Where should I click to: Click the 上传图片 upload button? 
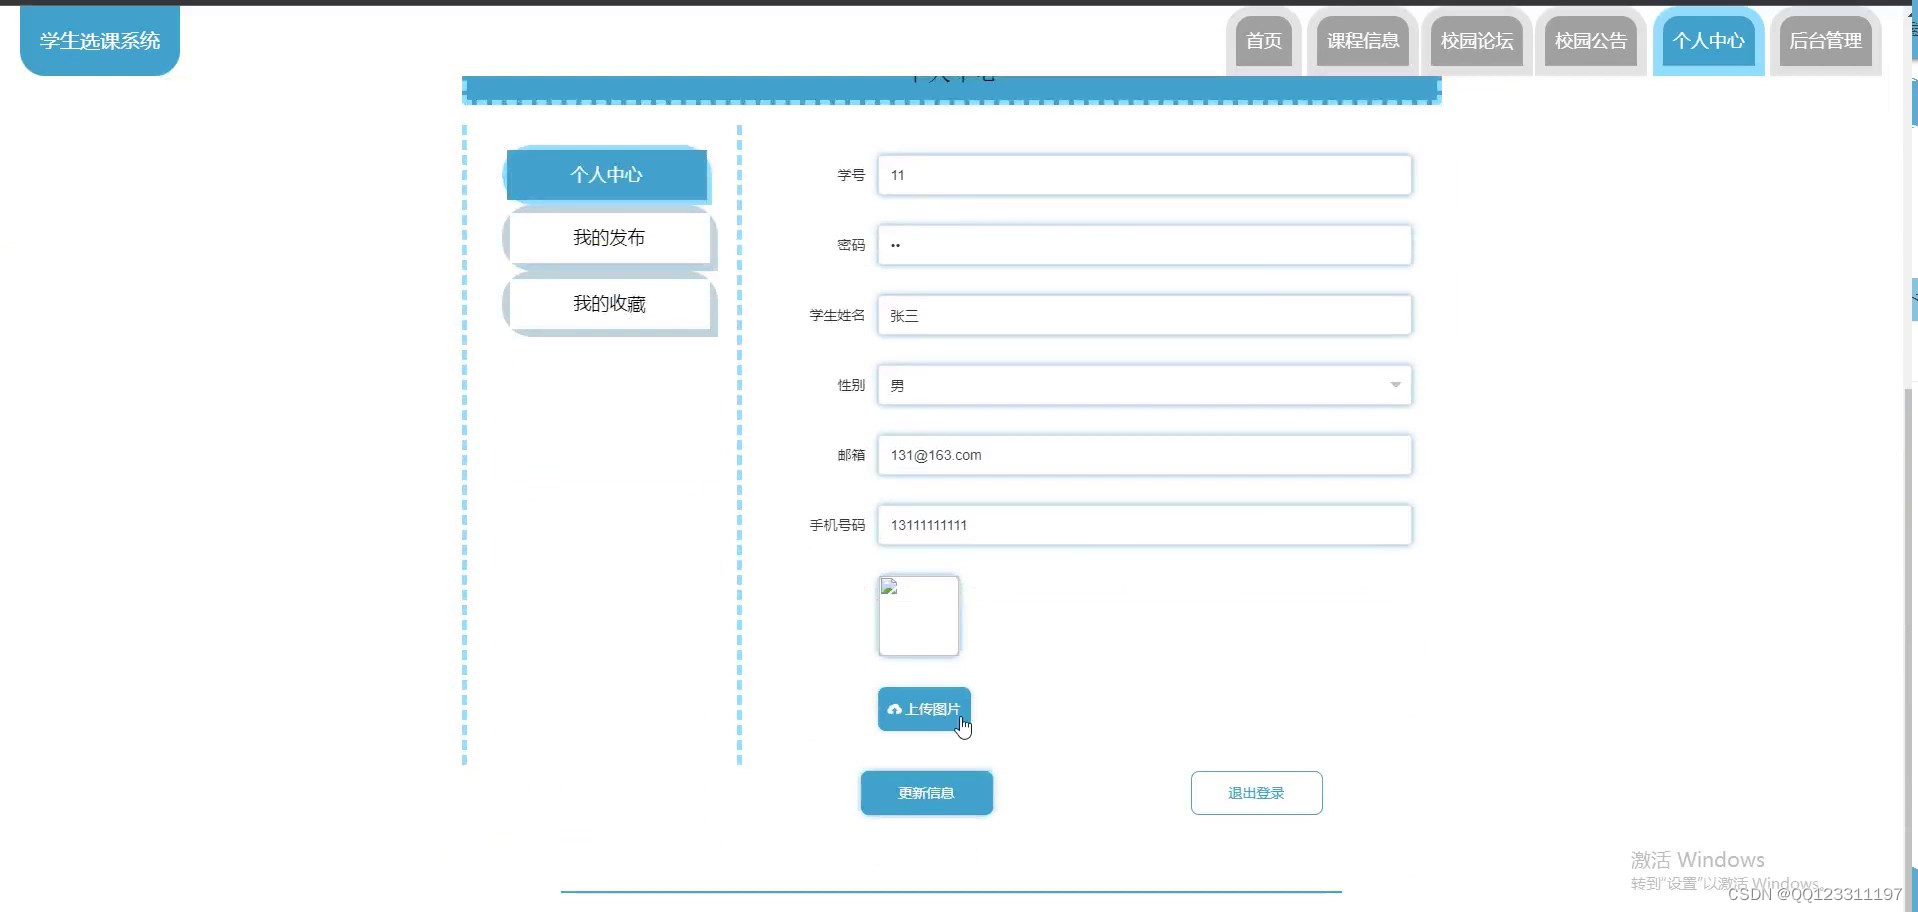(924, 709)
